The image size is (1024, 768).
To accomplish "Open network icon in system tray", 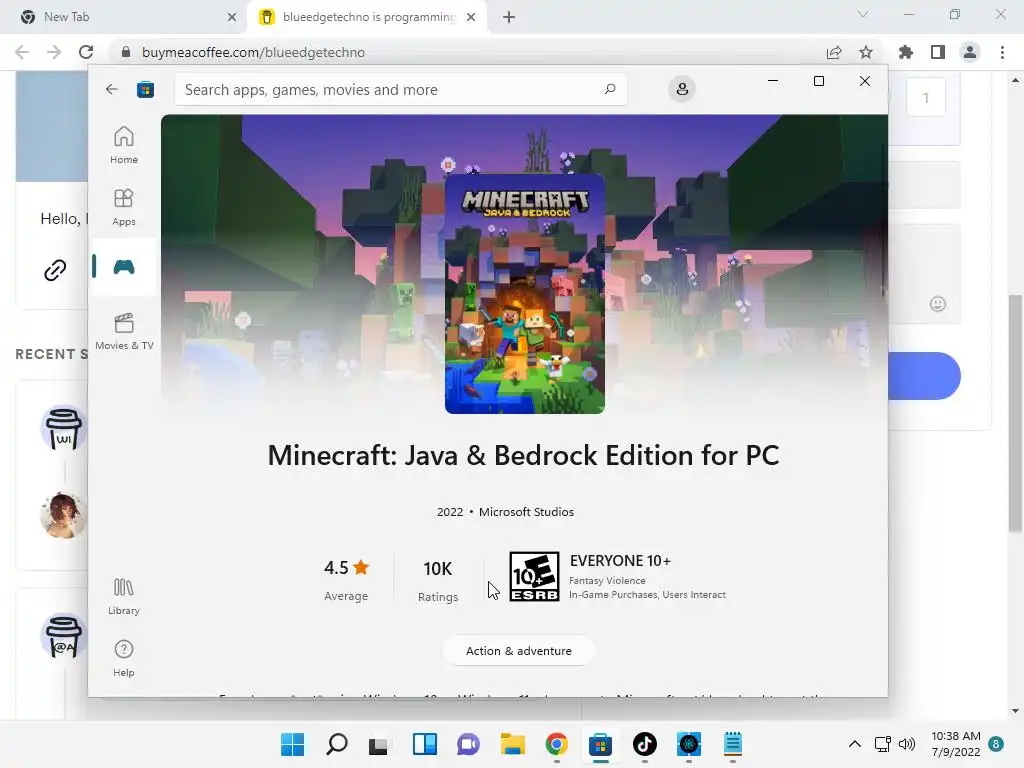I will pyautogui.click(x=882, y=744).
